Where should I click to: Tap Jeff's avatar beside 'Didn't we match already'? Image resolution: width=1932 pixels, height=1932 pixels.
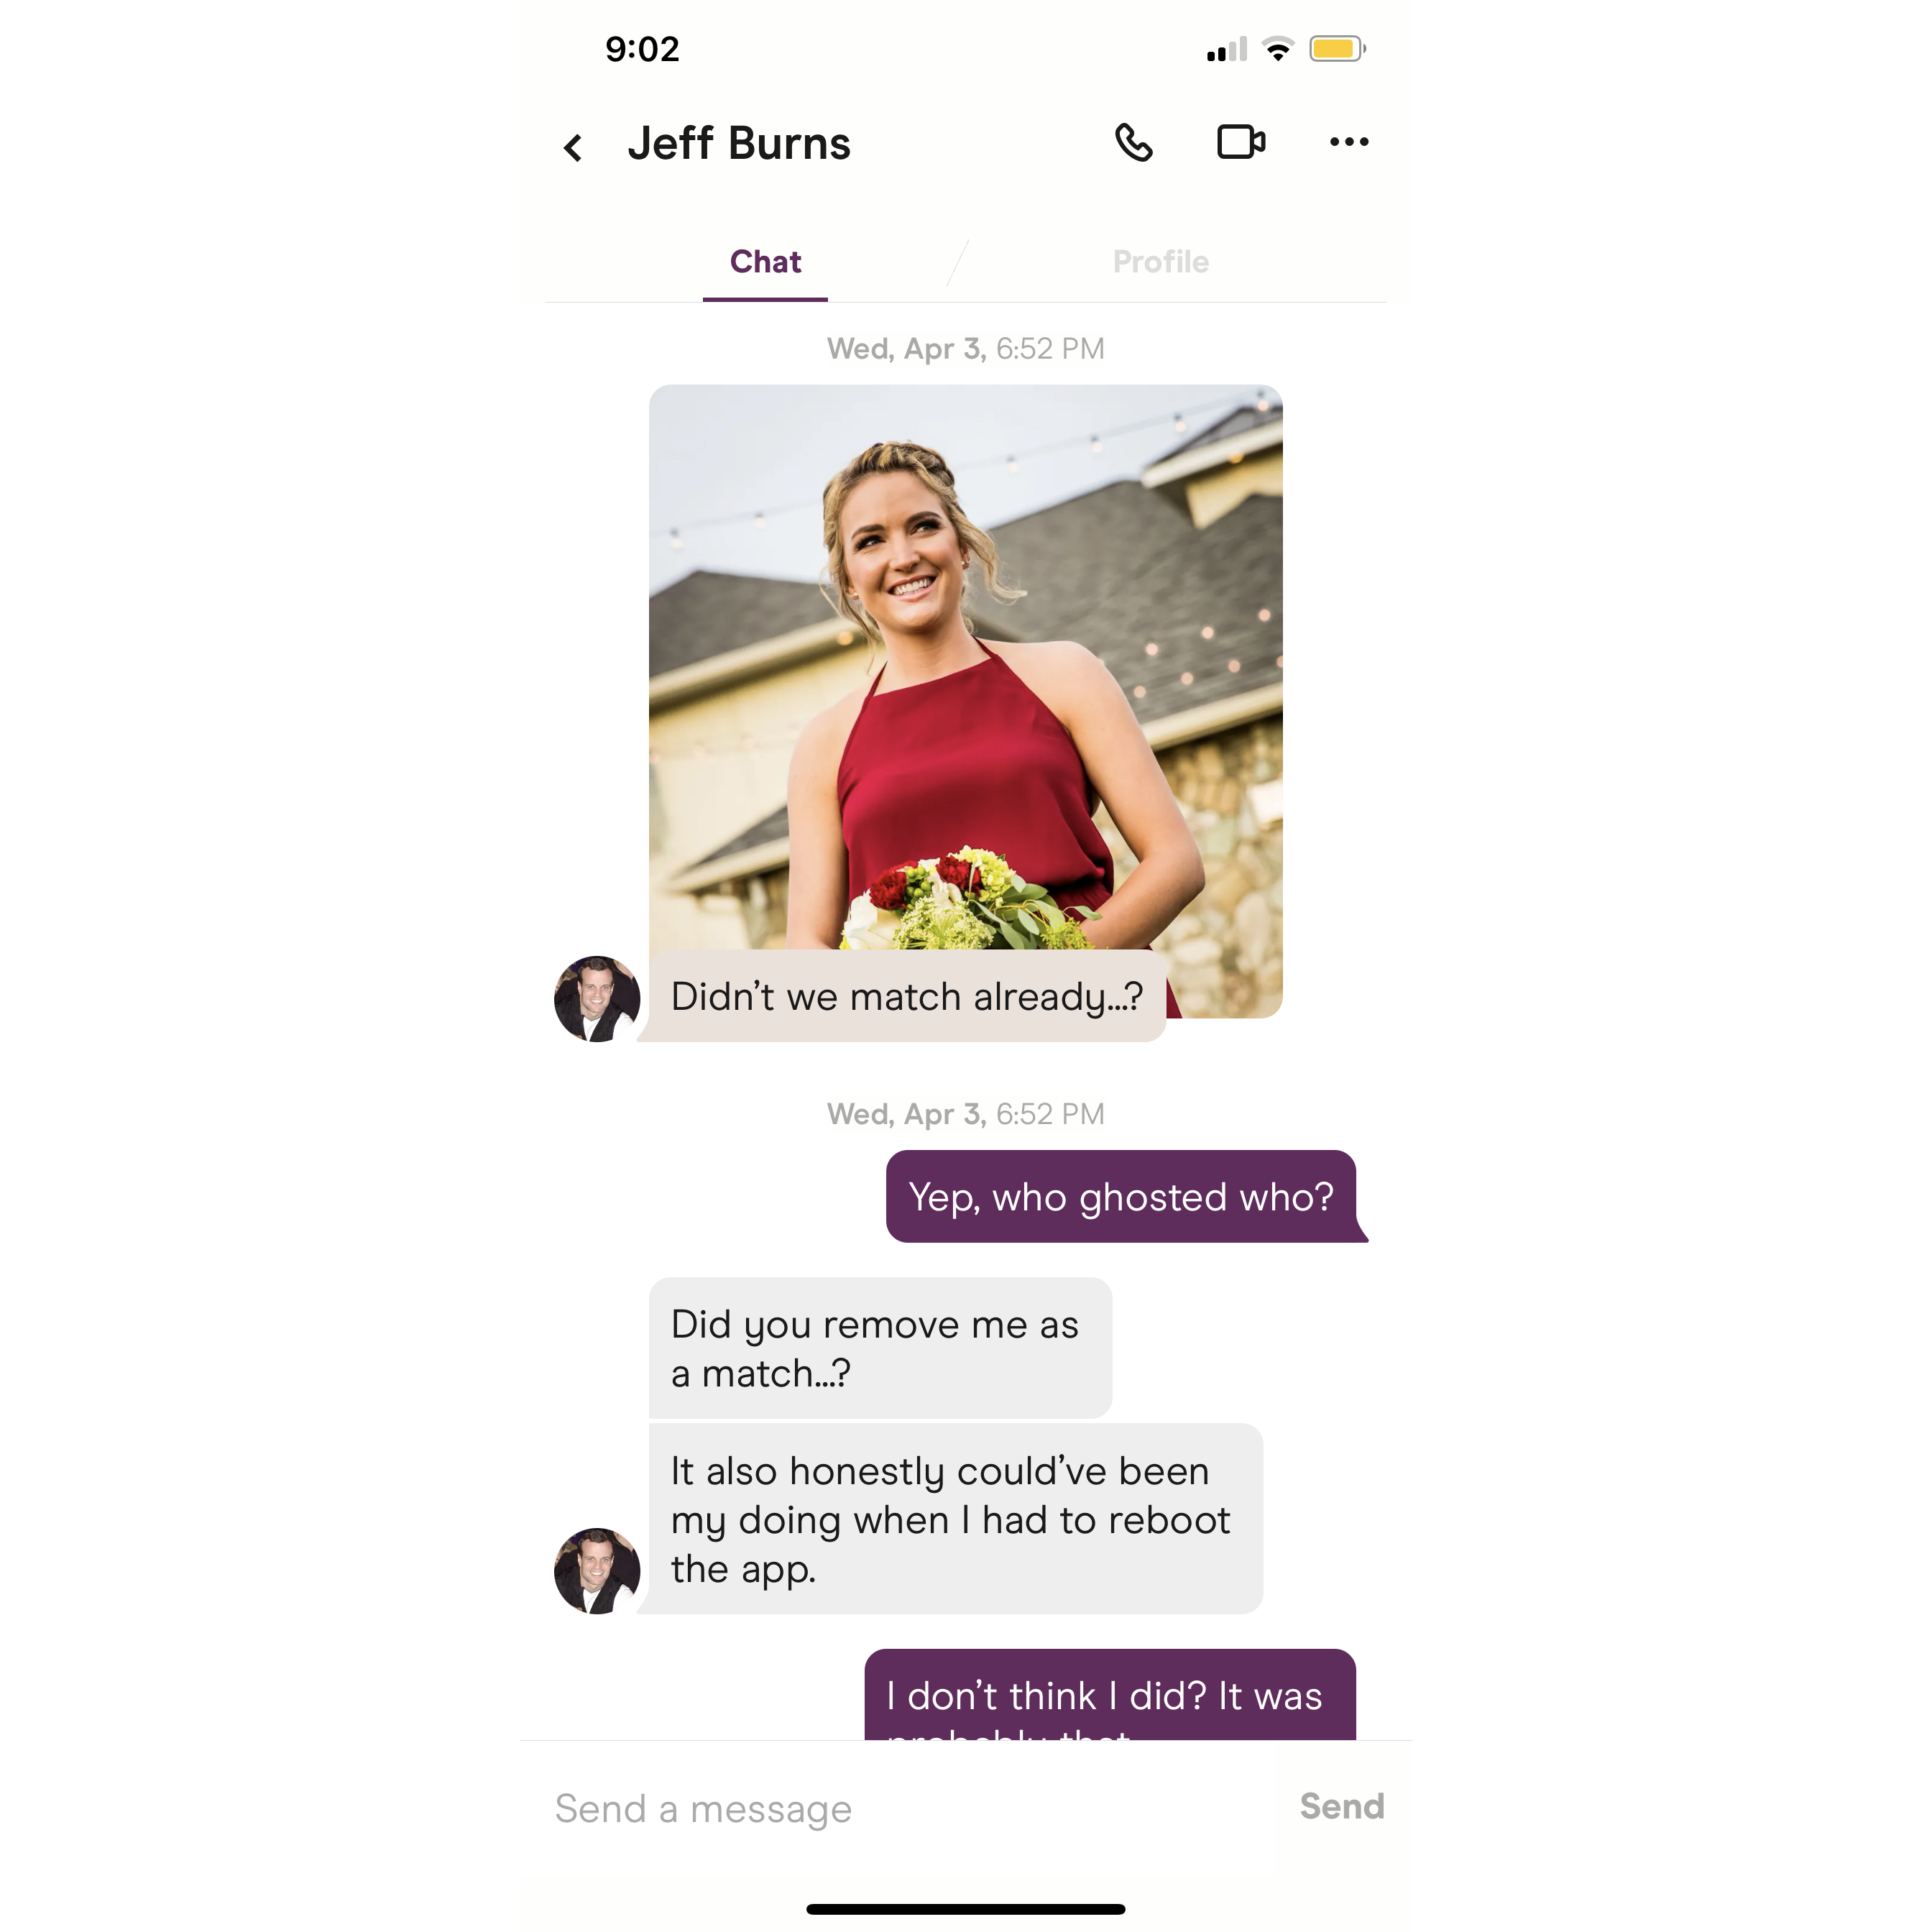[597, 998]
